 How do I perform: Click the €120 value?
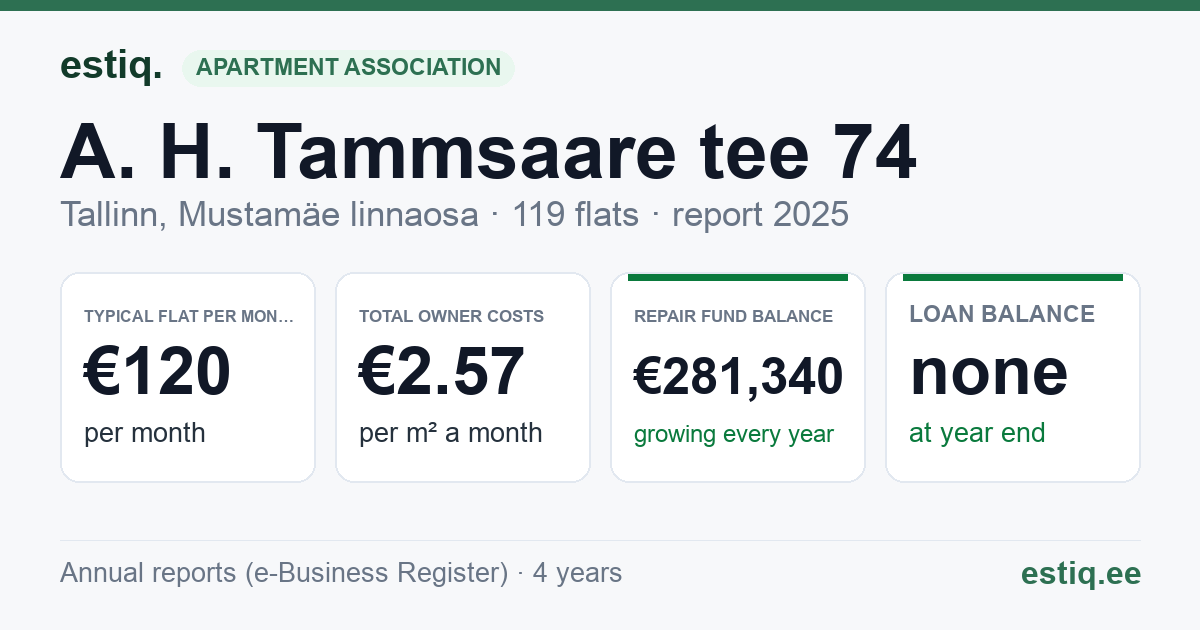(157, 372)
